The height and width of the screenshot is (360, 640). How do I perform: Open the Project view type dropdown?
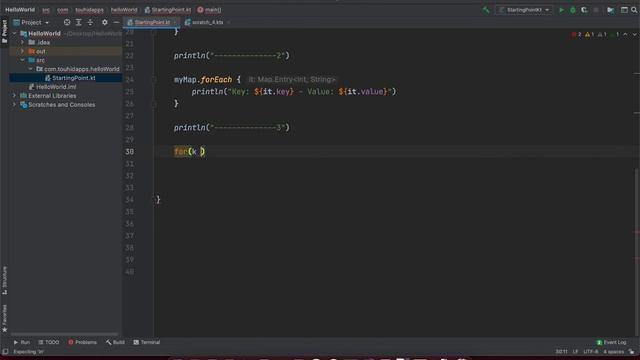31,22
